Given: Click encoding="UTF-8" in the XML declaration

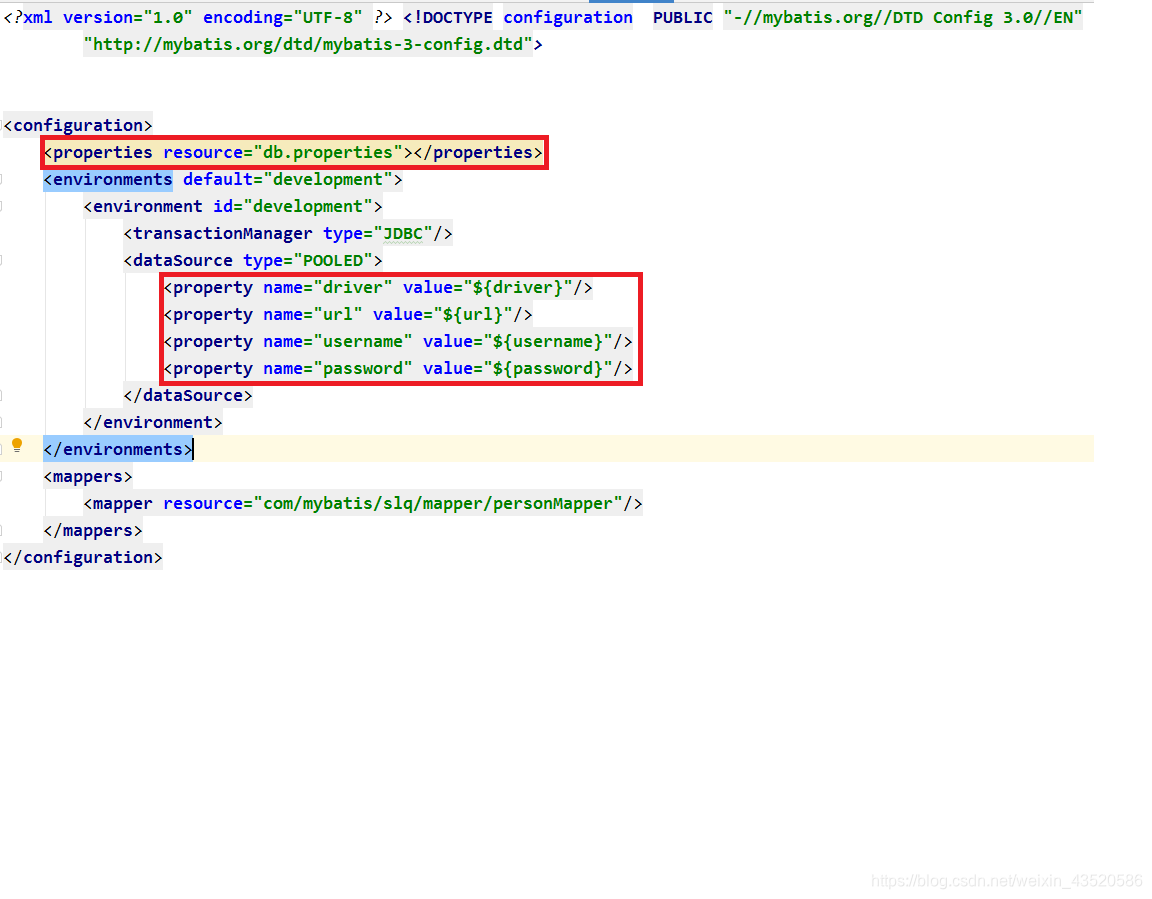Looking at the screenshot, I should (x=283, y=18).
